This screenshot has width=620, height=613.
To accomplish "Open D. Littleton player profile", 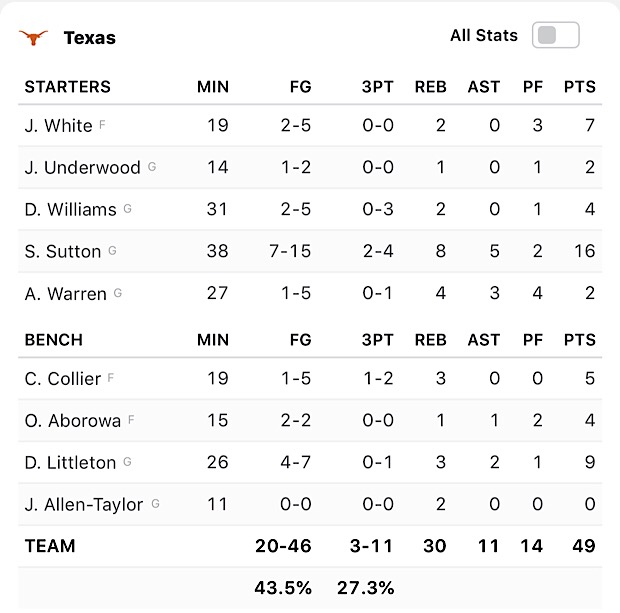I will coord(70,463).
